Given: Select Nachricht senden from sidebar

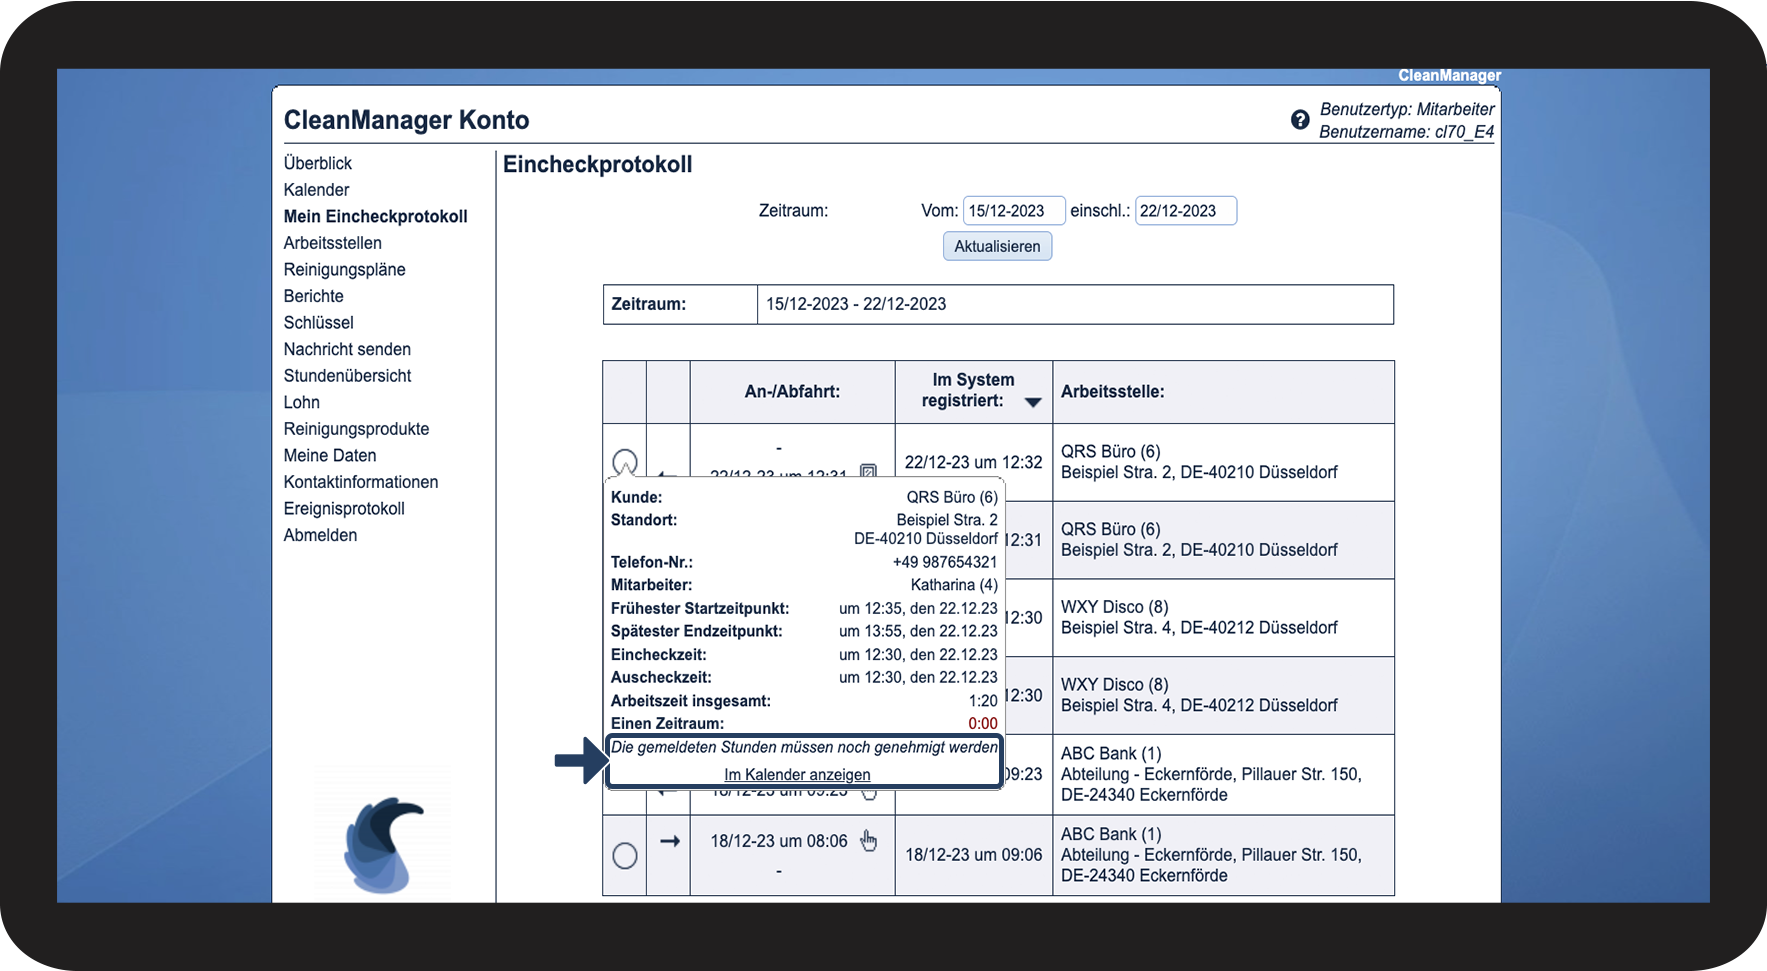Looking at the screenshot, I should tap(347, 349).
